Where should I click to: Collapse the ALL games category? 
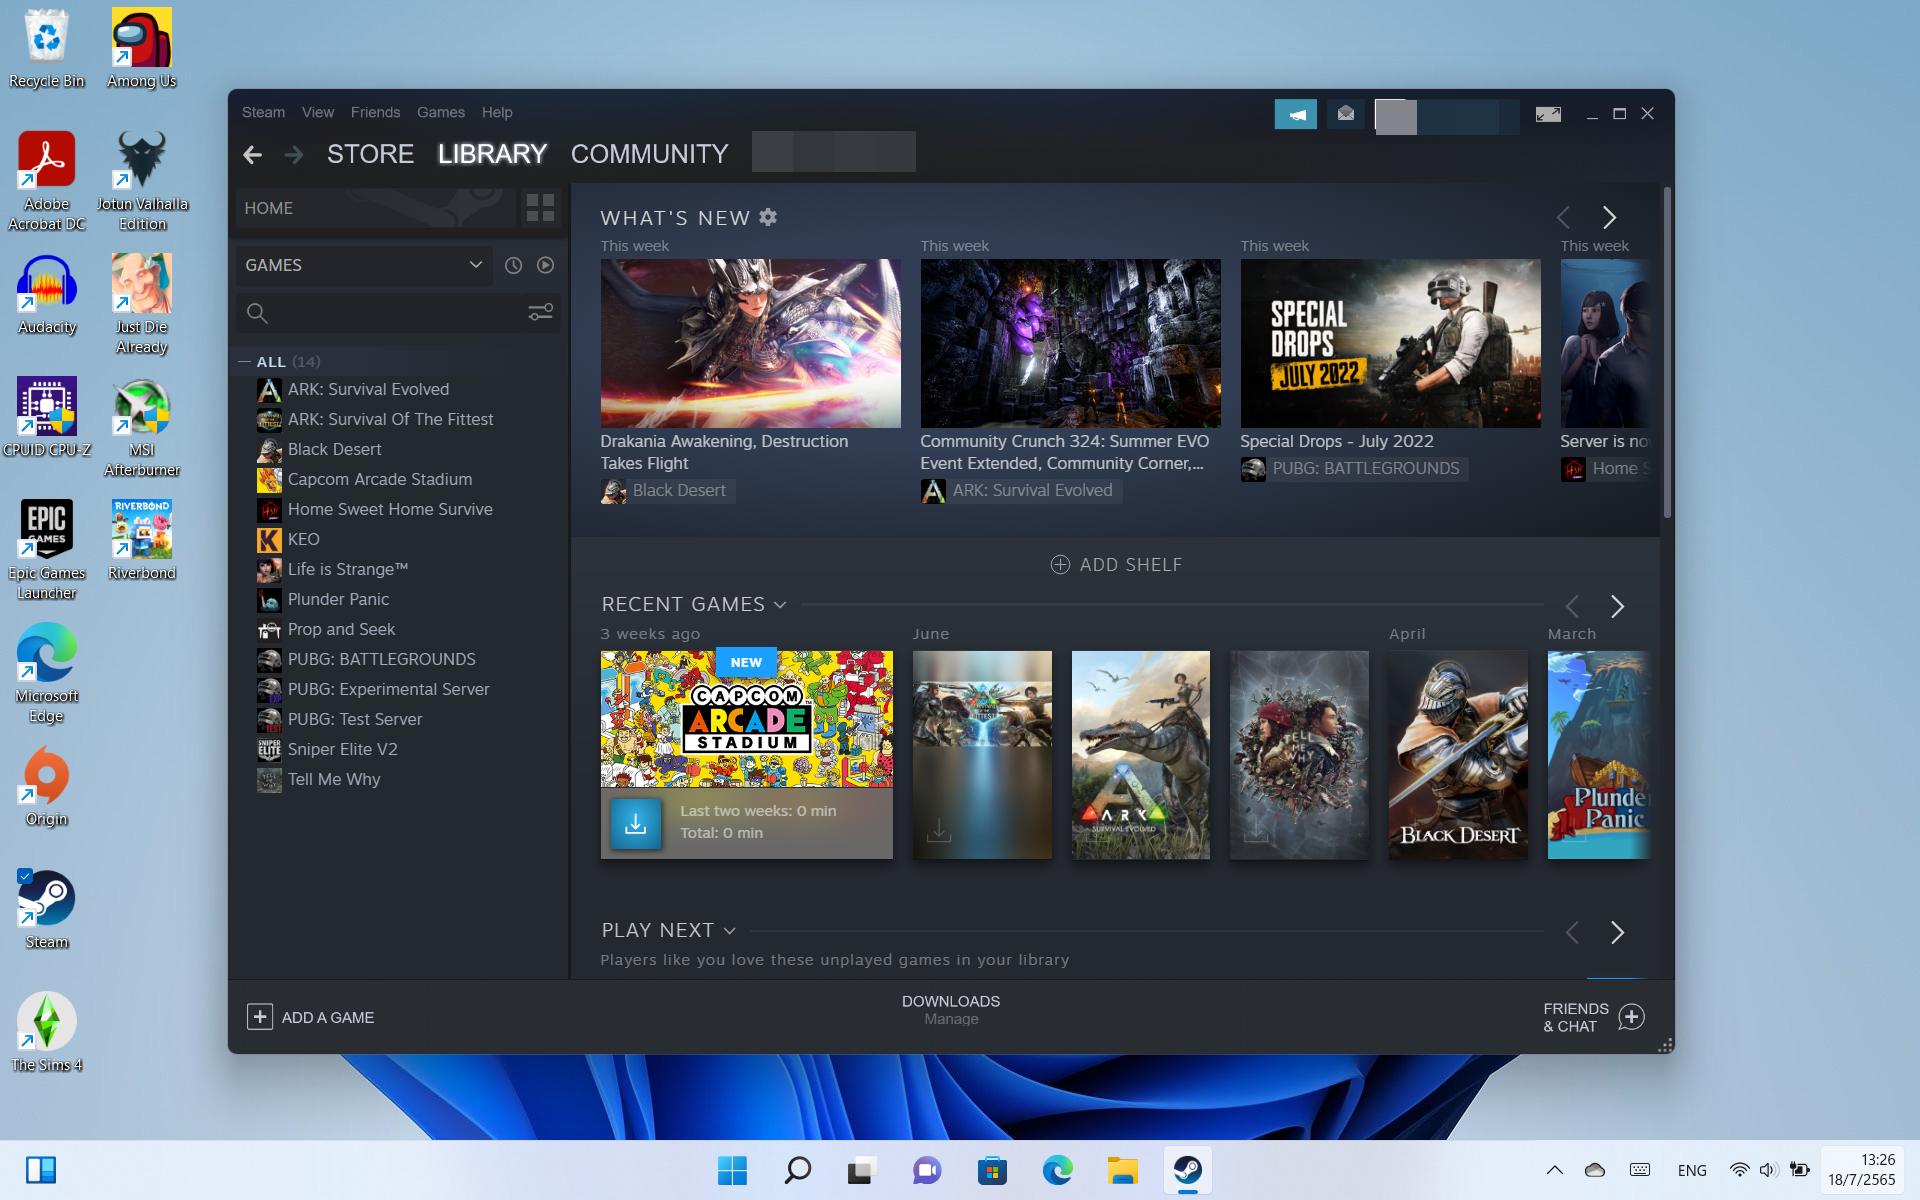pyautogui.click(x=245, y=362)
